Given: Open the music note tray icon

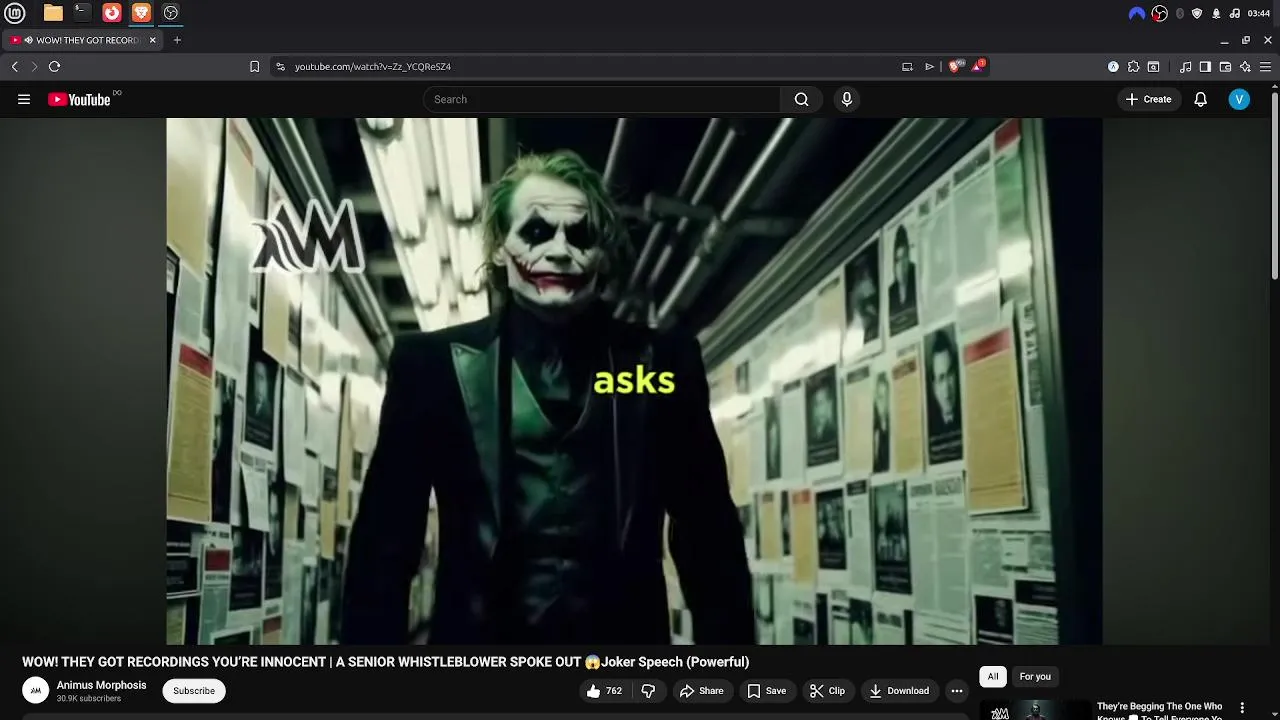Looking at the screenshot, I should click(x=1235, y=13).
